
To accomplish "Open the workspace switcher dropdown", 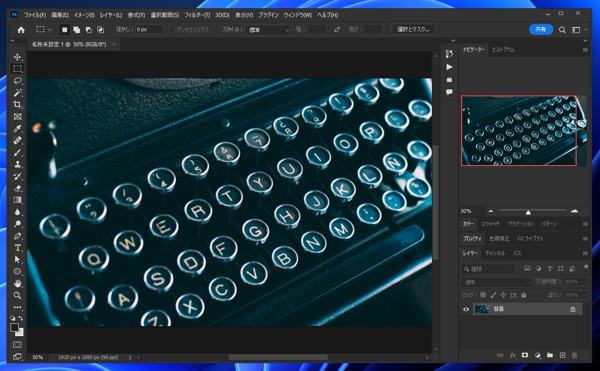I will coord(580,29).
